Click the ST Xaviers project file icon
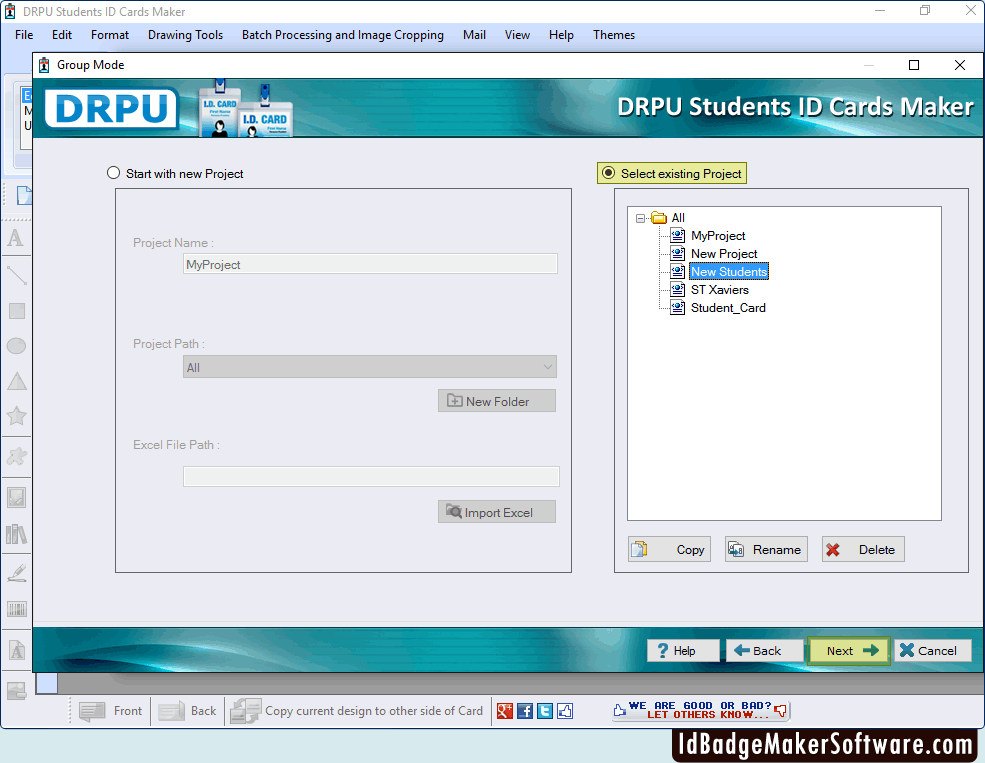This screenshot has height=763, width=985. click(x=677, y=290)
